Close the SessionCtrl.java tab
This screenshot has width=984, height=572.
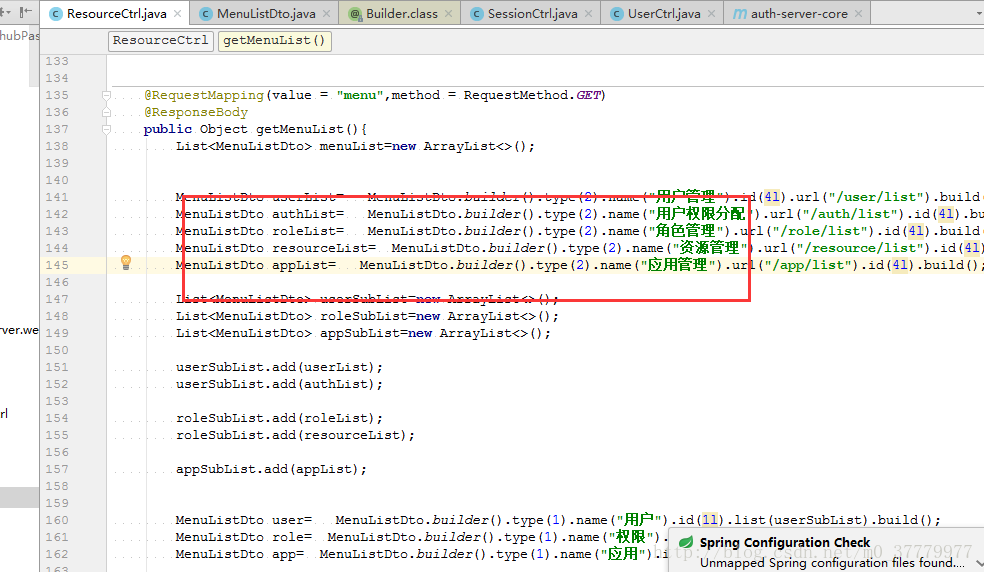point(589,13)
